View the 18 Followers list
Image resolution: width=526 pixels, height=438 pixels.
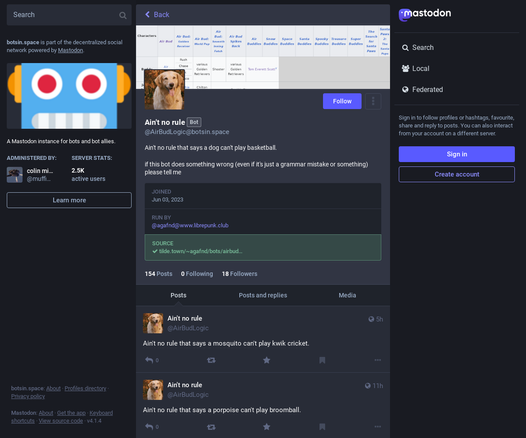240,274
